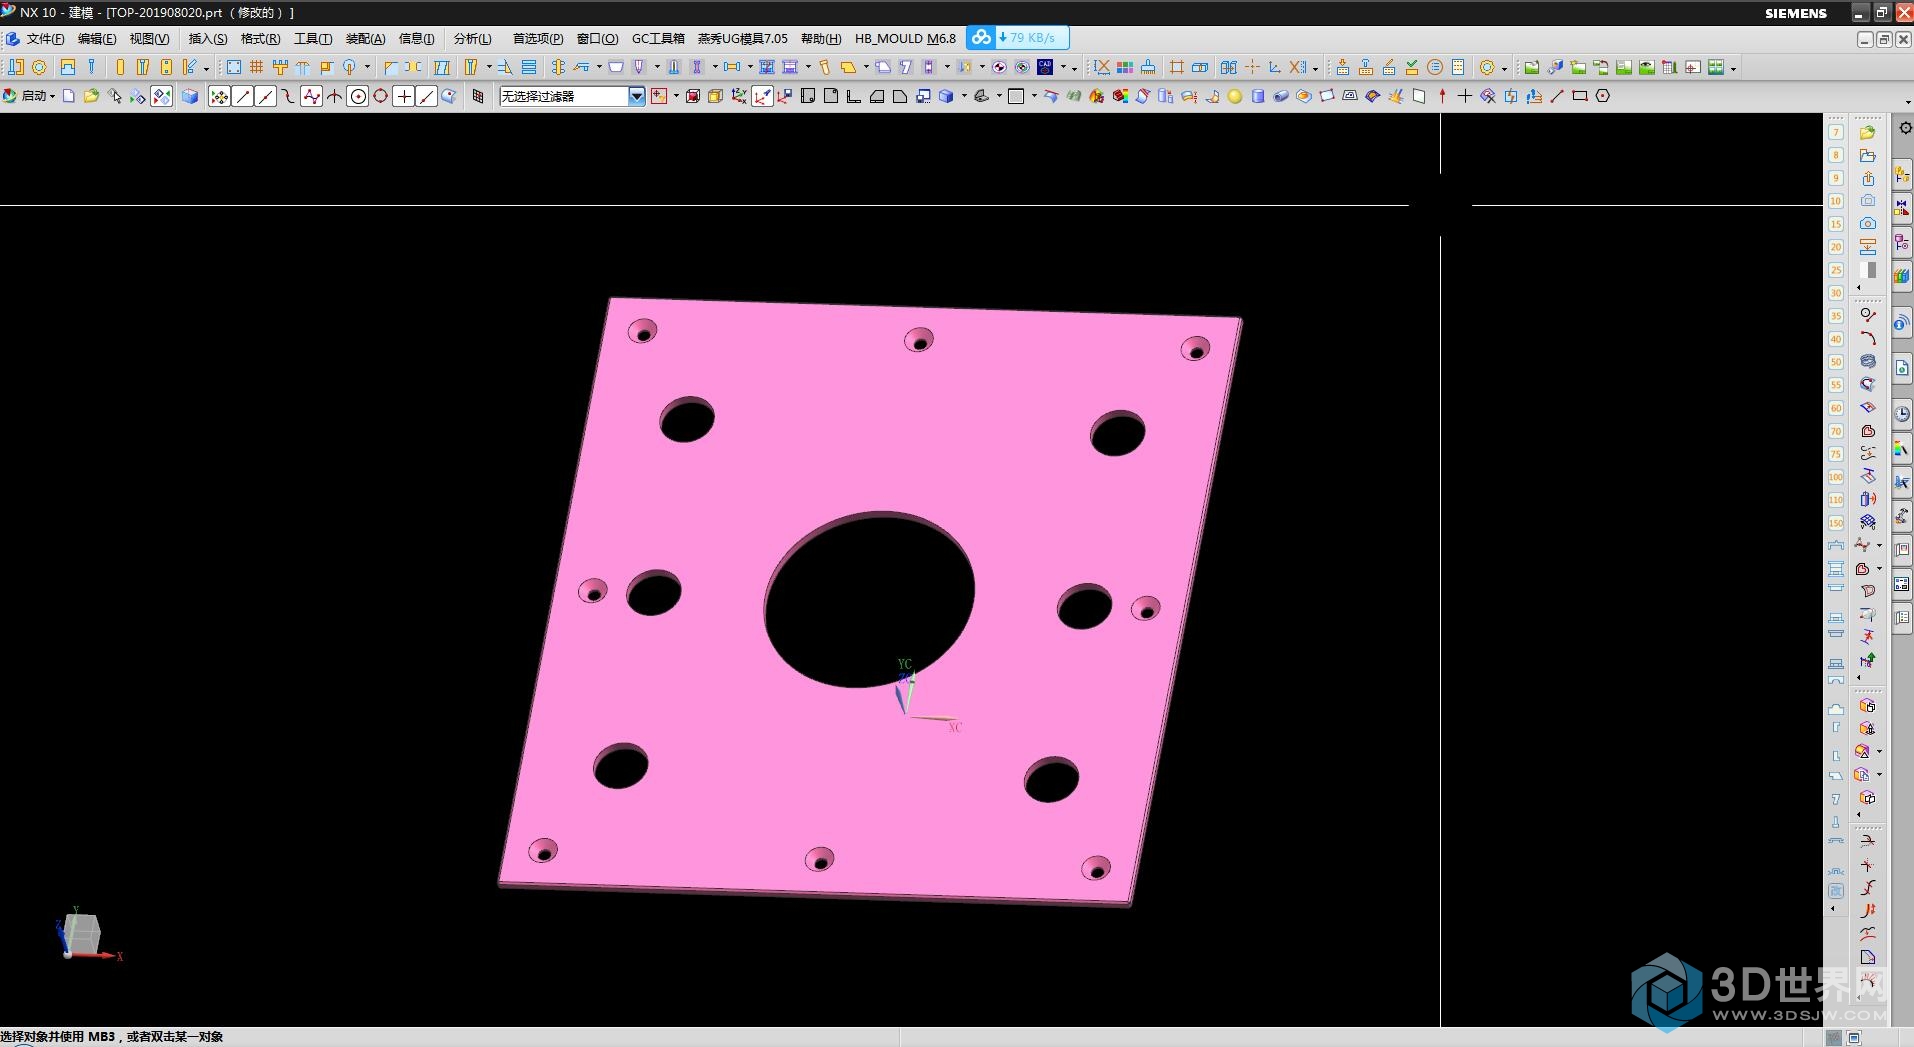Viewport: 1914px width, 1047px height.
Task: Expand the dropdown after the X mirror icon
Action: (1315, 68)
